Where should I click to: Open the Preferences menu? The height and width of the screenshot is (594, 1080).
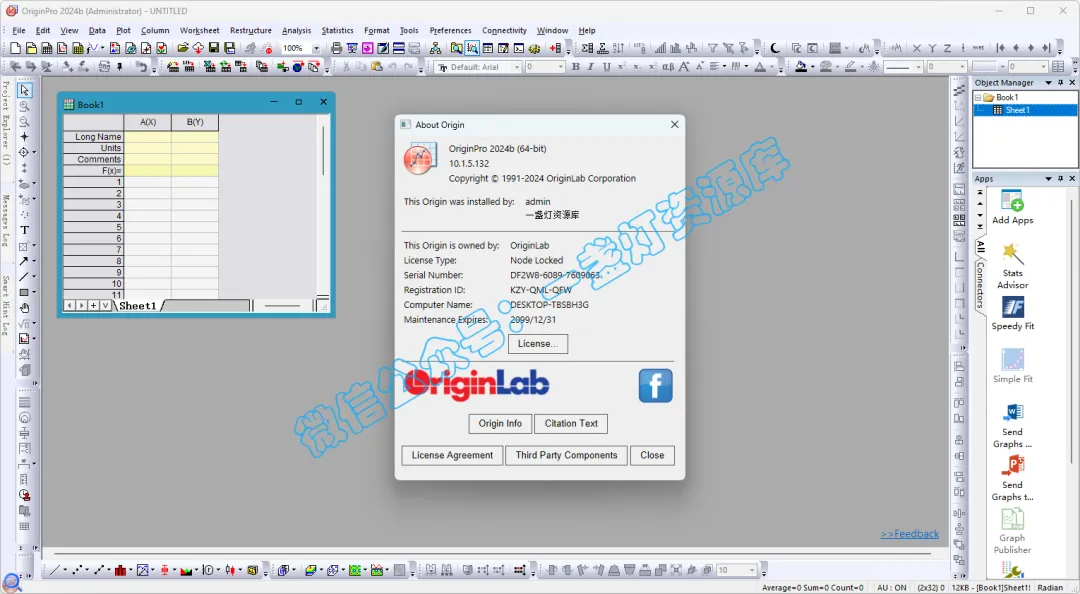pos(450,30)
